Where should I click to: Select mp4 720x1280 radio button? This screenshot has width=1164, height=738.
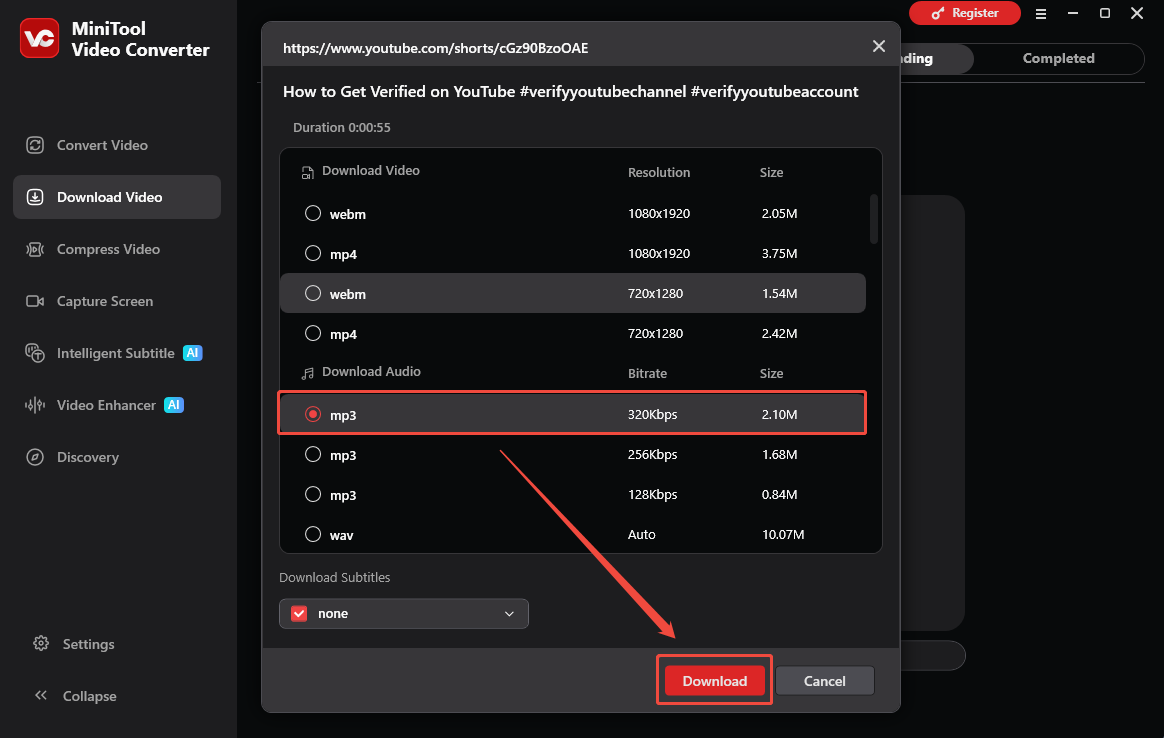tap(313, 334)
